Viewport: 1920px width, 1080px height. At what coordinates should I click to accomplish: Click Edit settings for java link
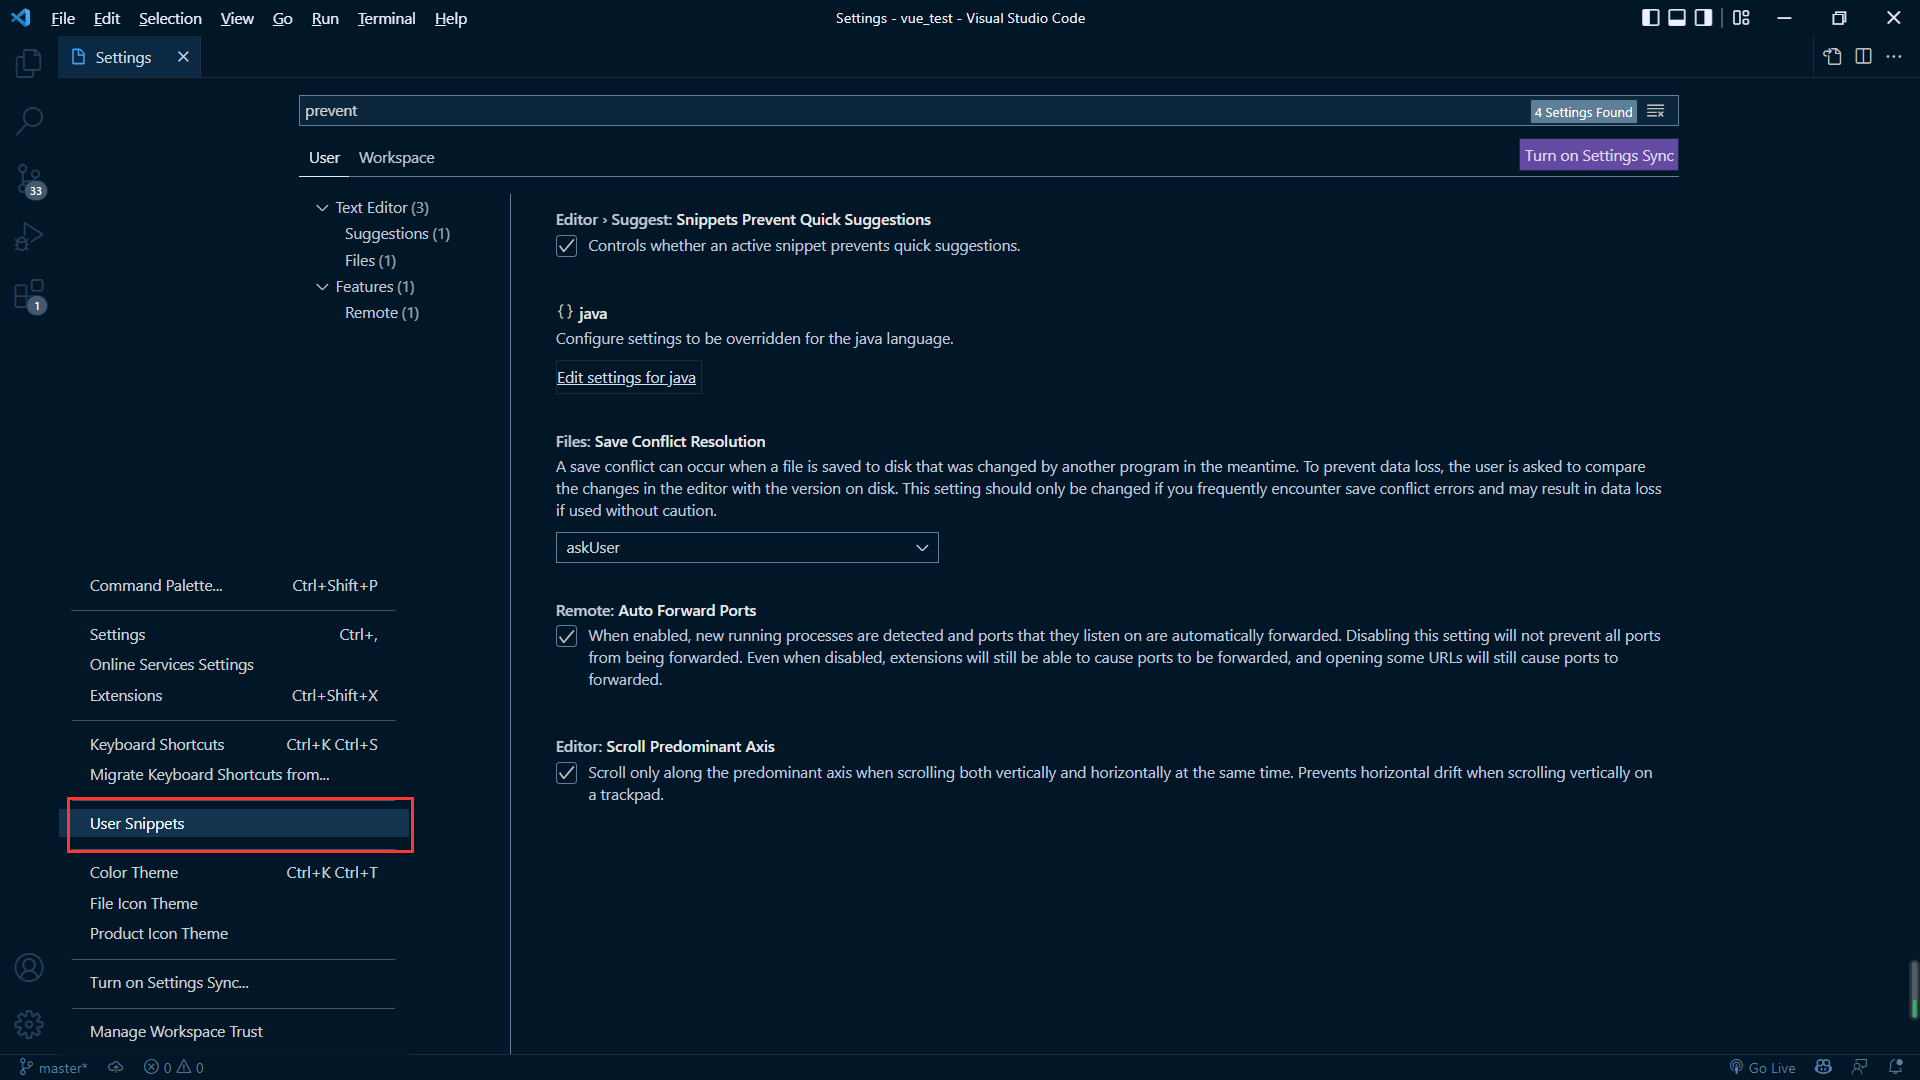[626, 378]
